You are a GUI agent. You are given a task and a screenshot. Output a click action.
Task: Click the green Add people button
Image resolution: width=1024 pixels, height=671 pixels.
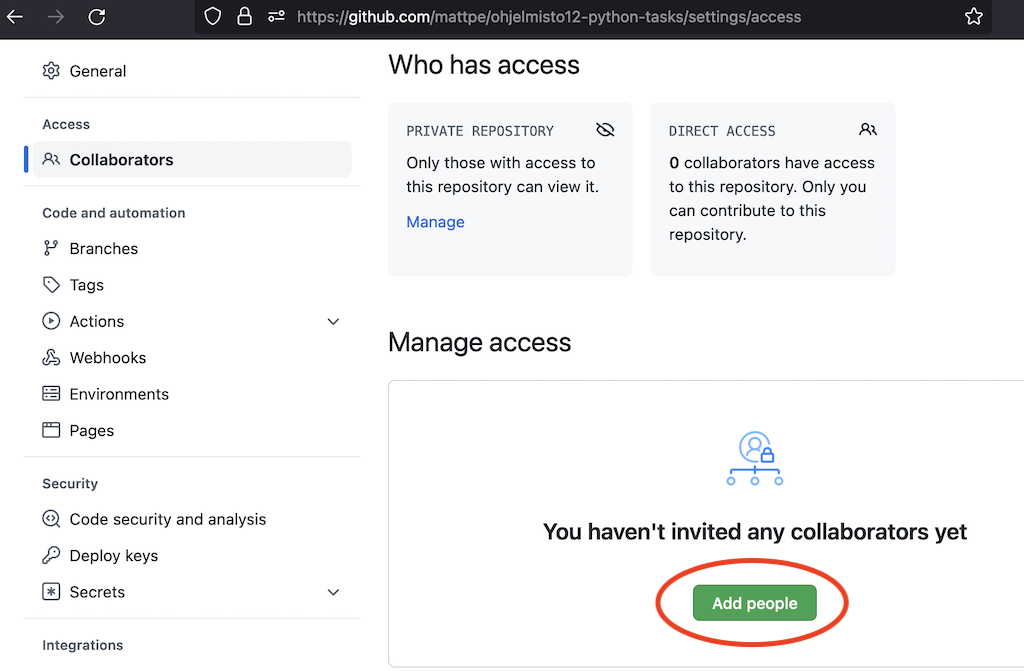(x=754, y=603)
